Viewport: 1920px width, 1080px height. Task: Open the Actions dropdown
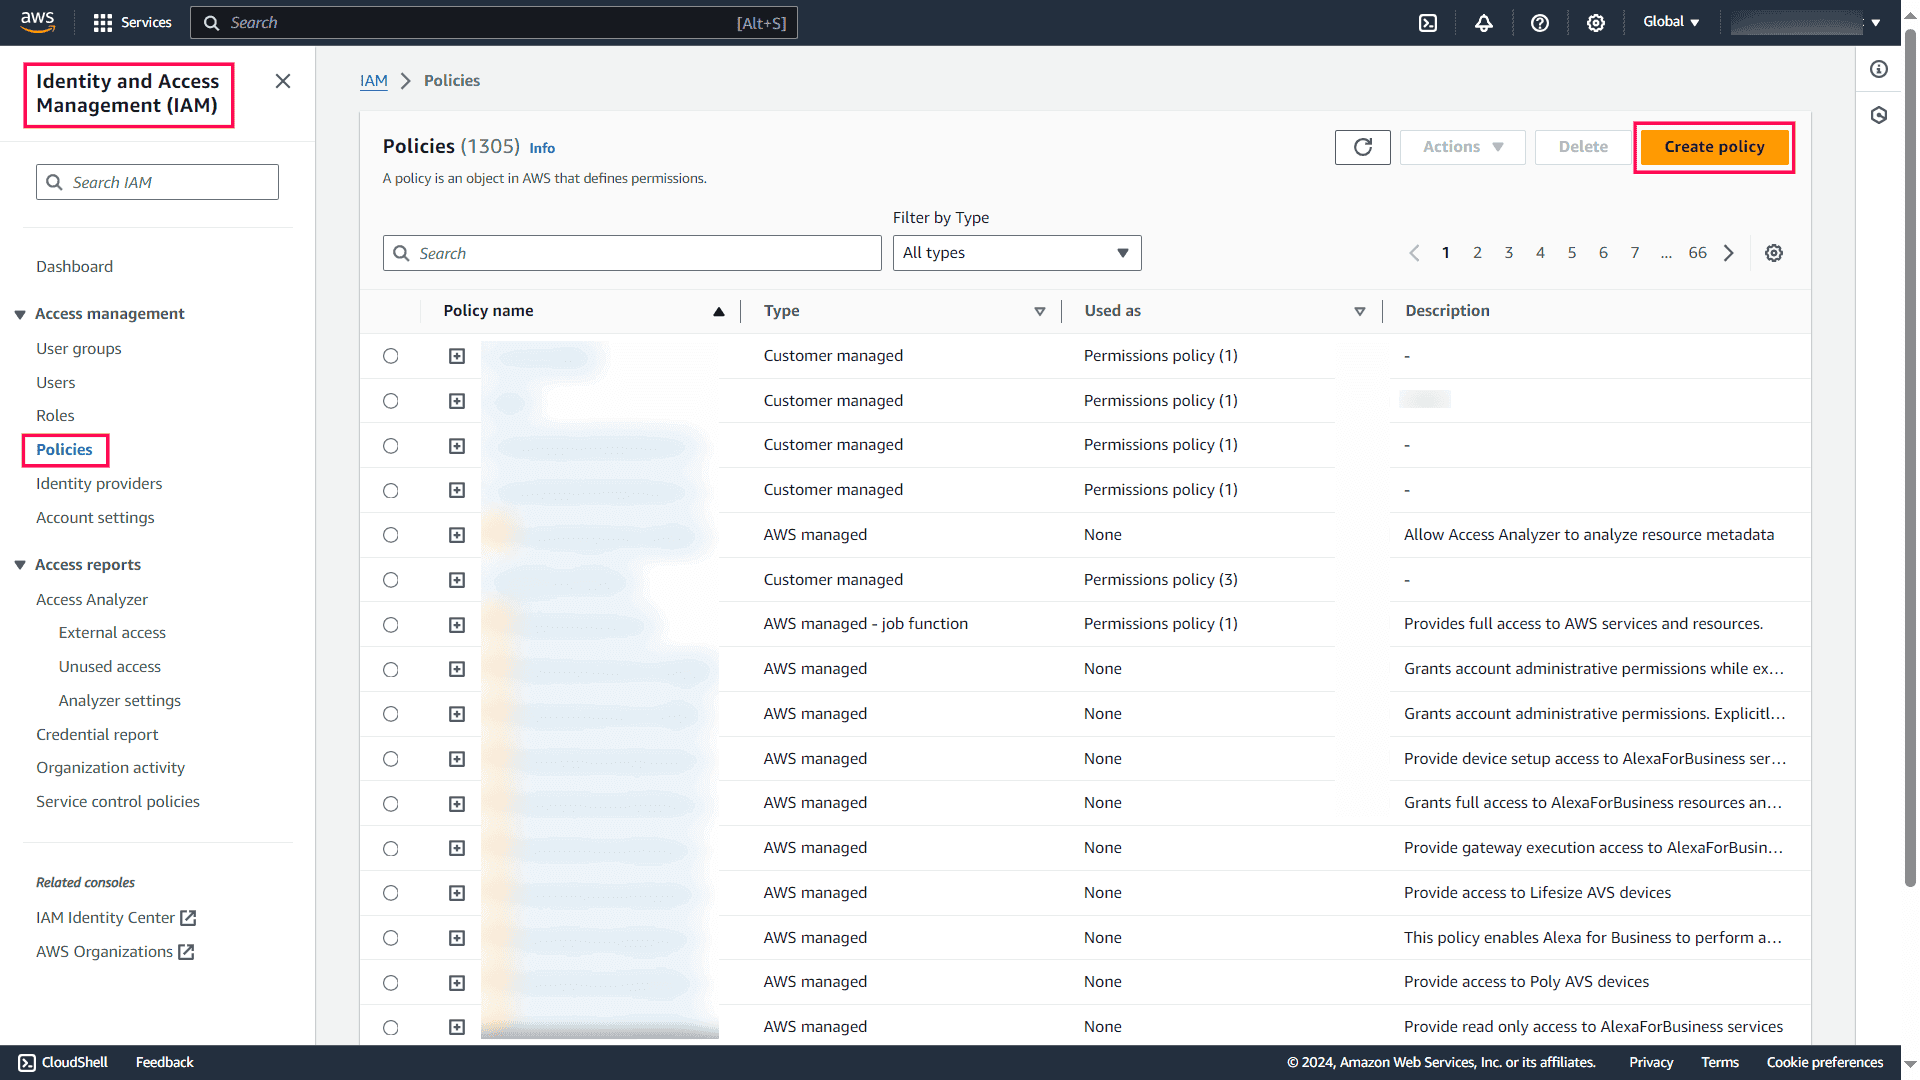coord(1461,147)
